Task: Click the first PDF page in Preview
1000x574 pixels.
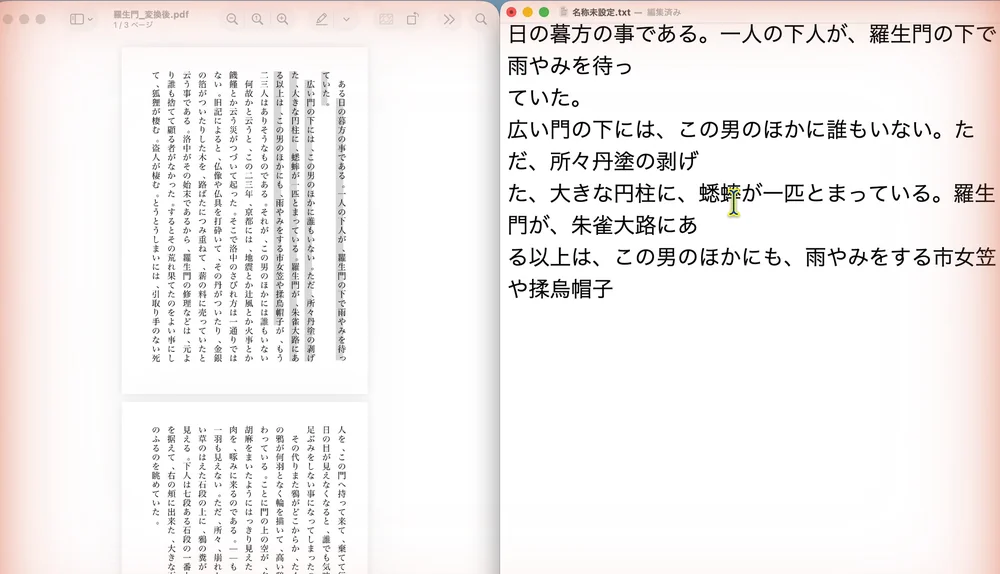Action: [244, 220]
